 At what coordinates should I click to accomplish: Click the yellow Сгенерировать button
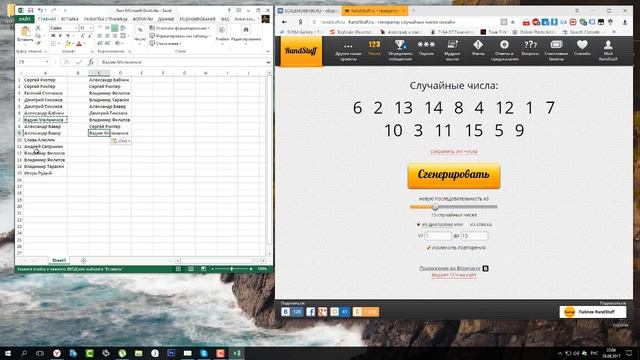point(454,176)
